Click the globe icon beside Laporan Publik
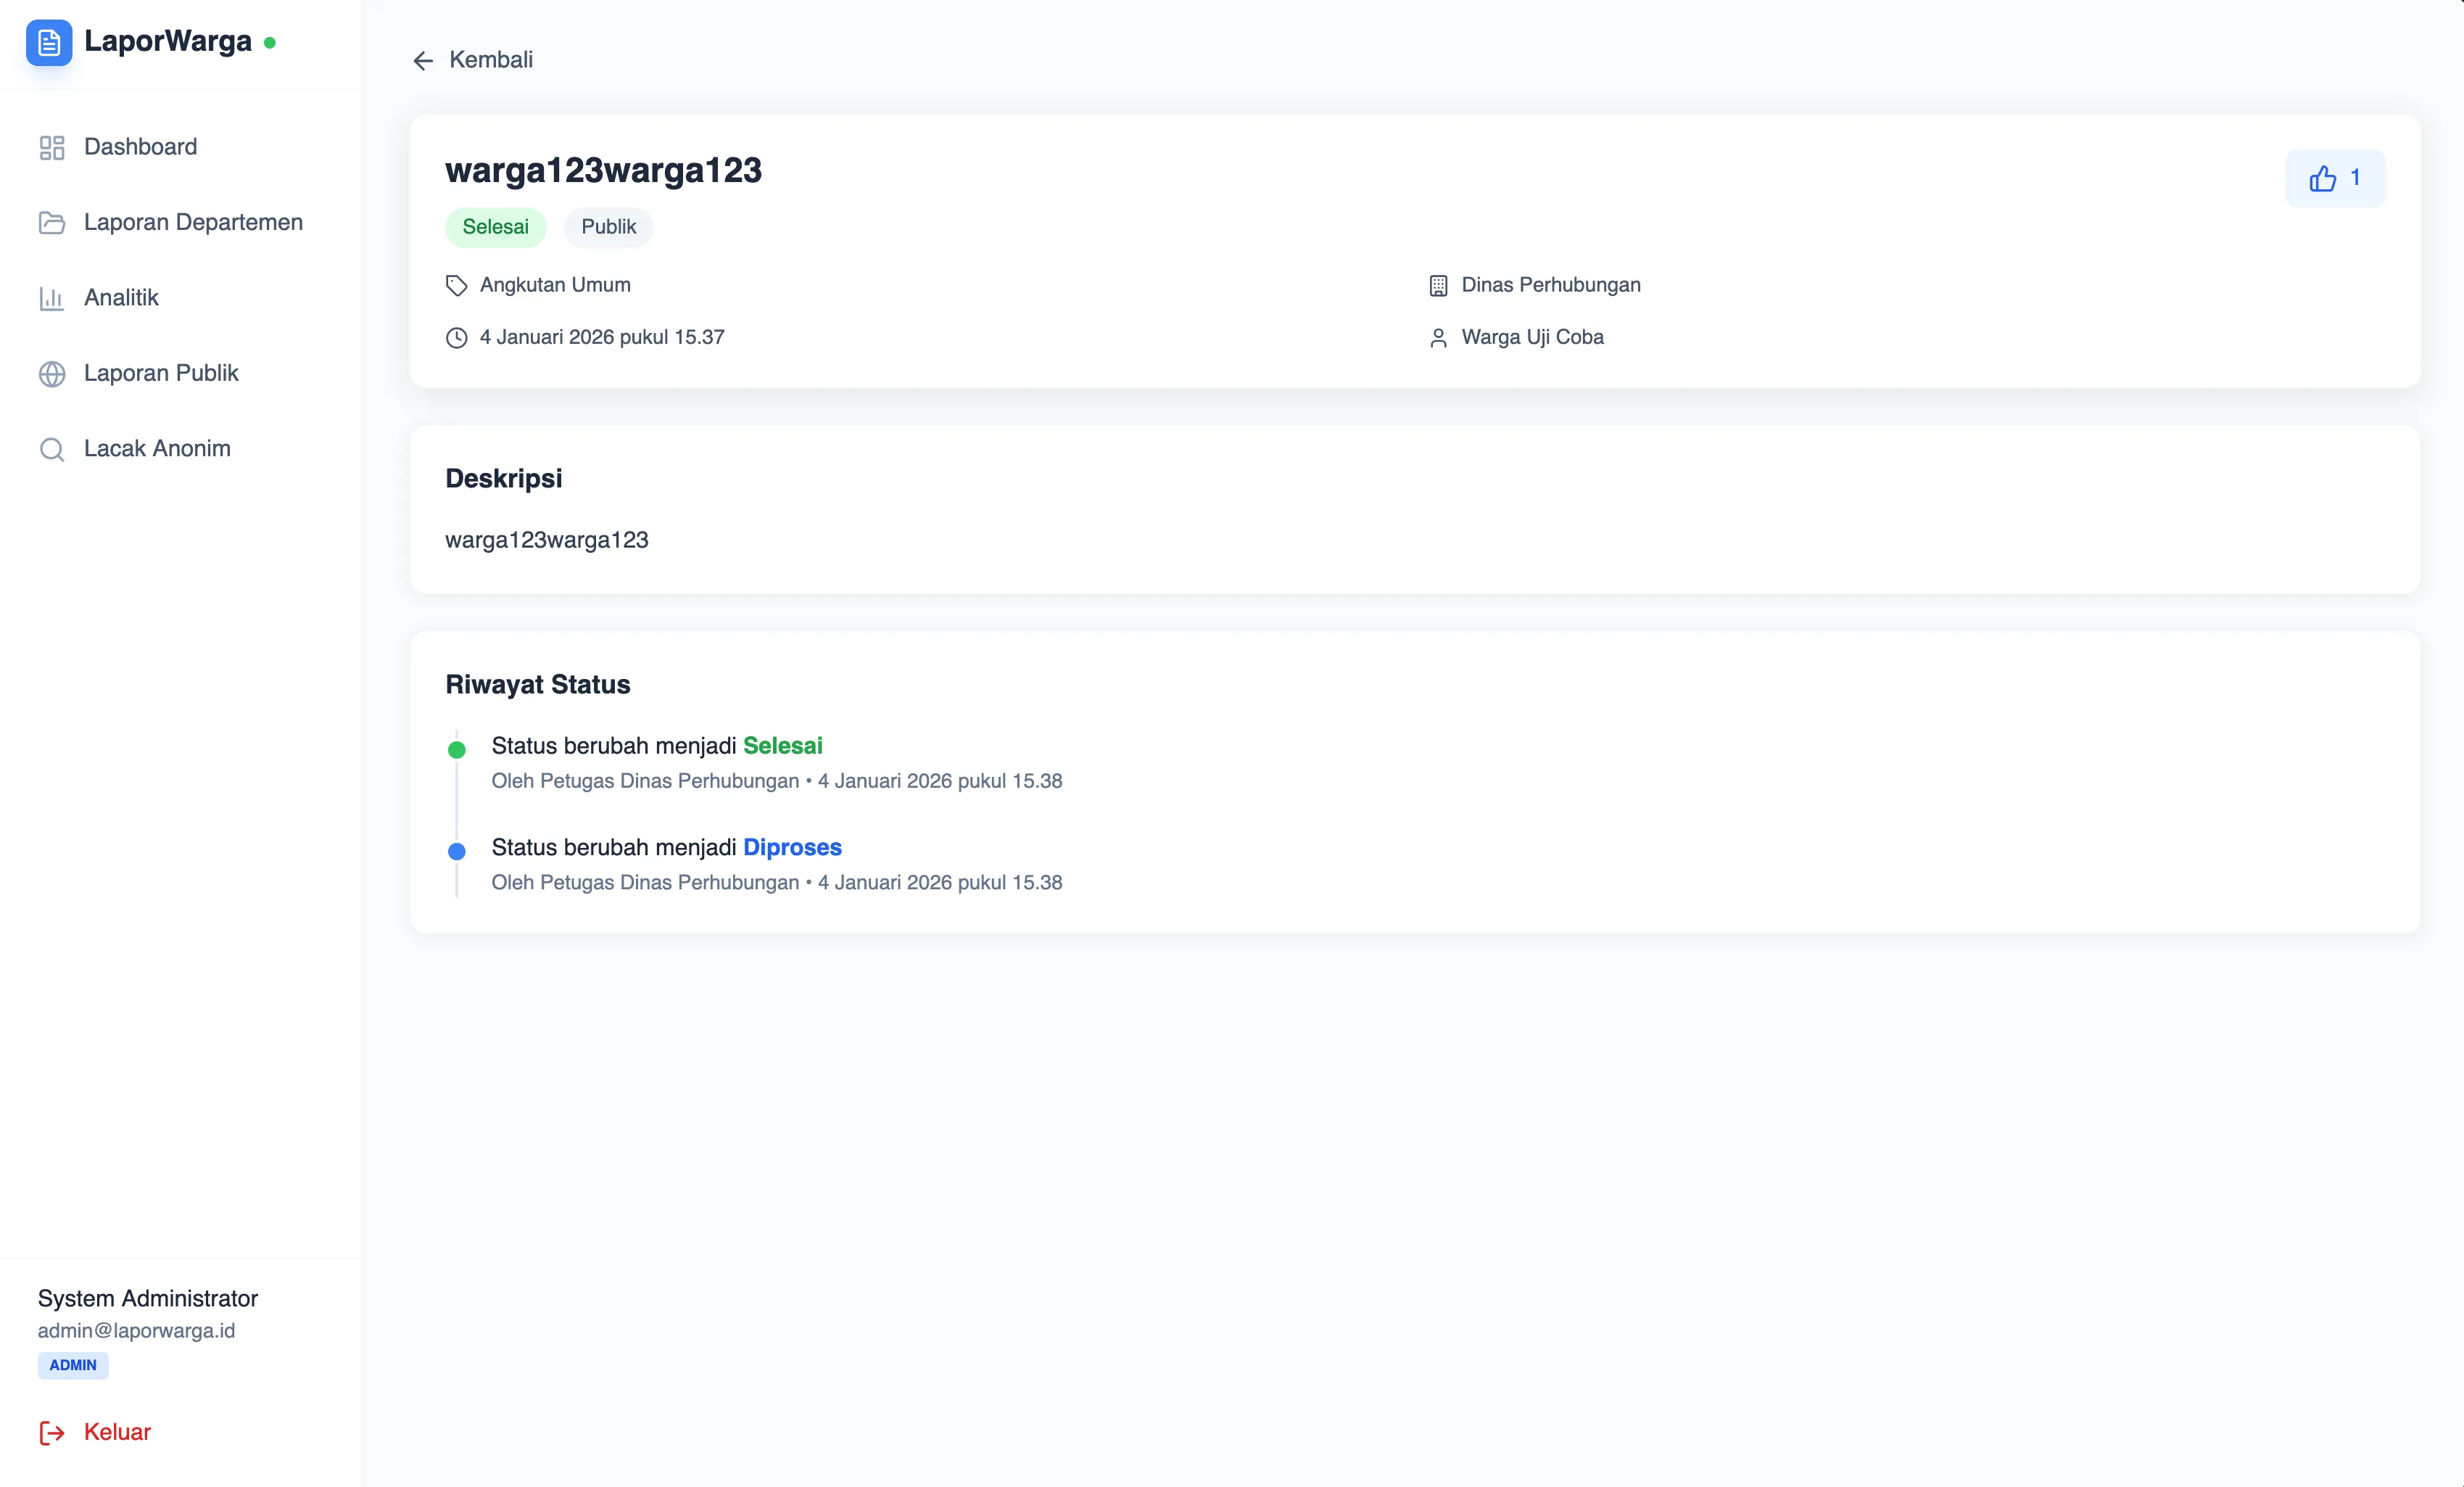 click(51, 373)
